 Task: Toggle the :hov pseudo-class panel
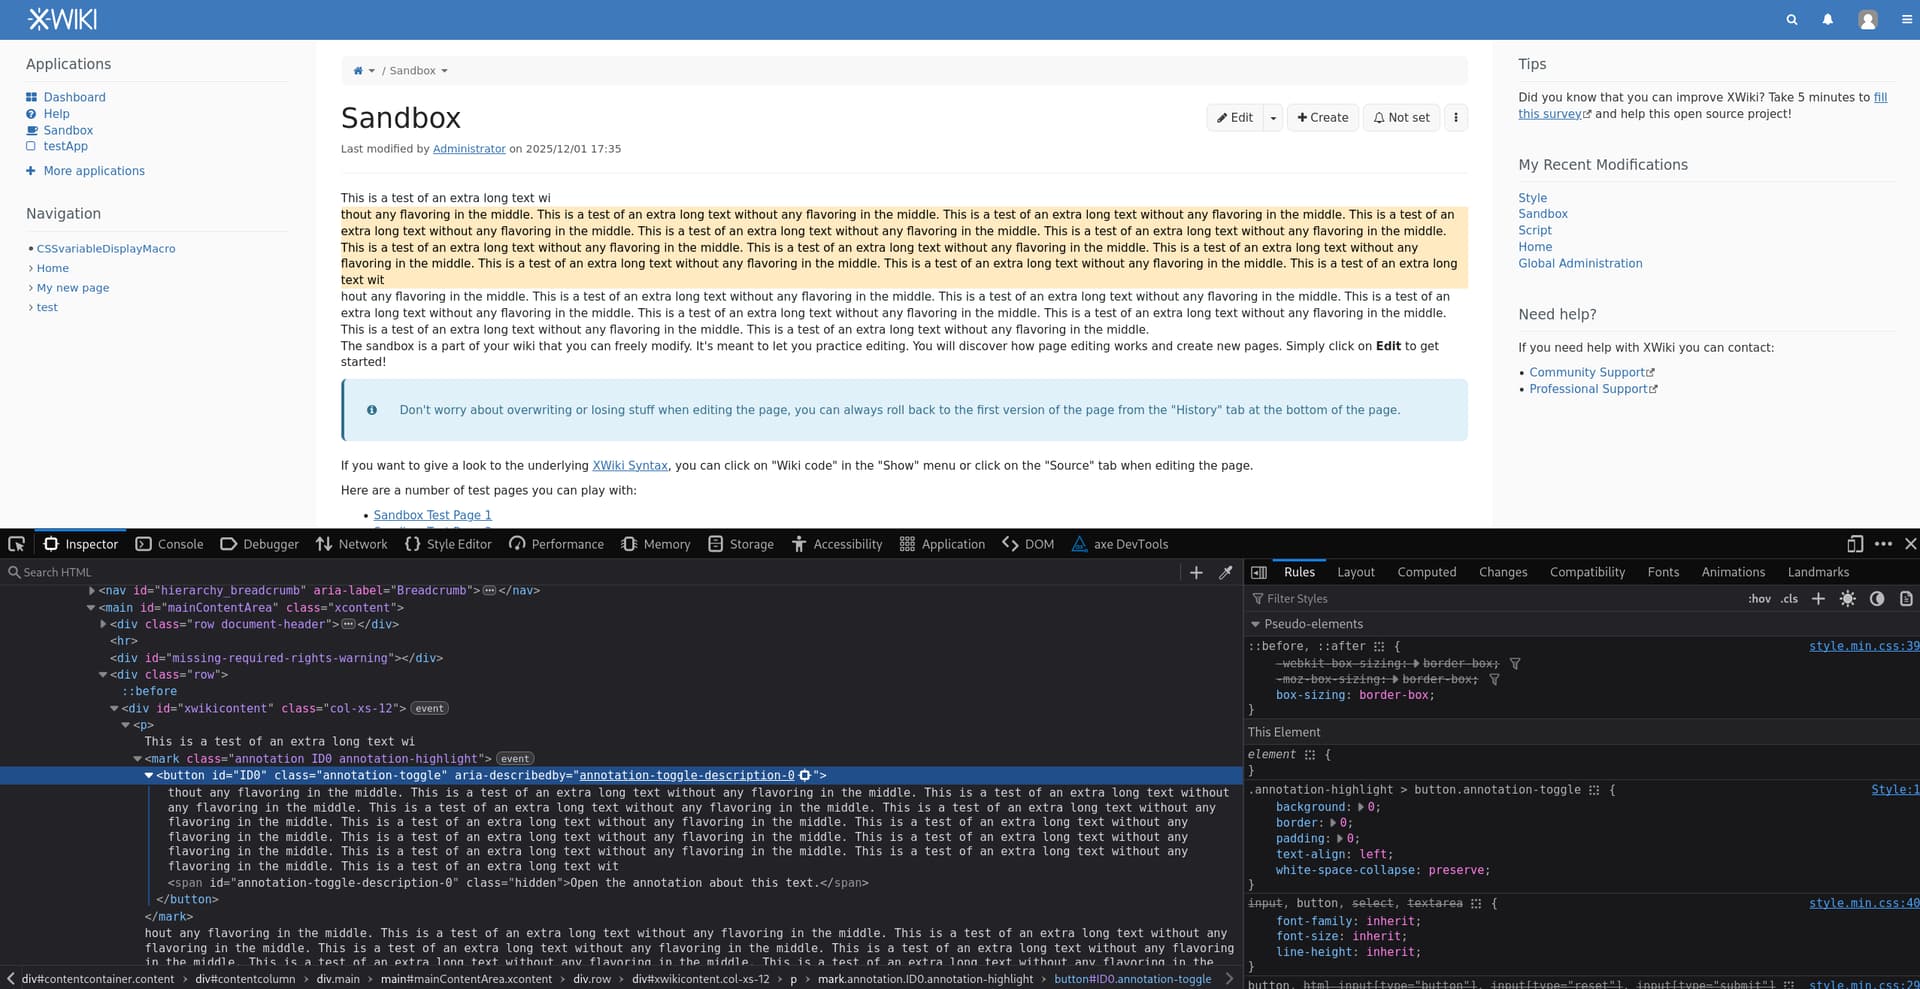[x=1759, y=599]
